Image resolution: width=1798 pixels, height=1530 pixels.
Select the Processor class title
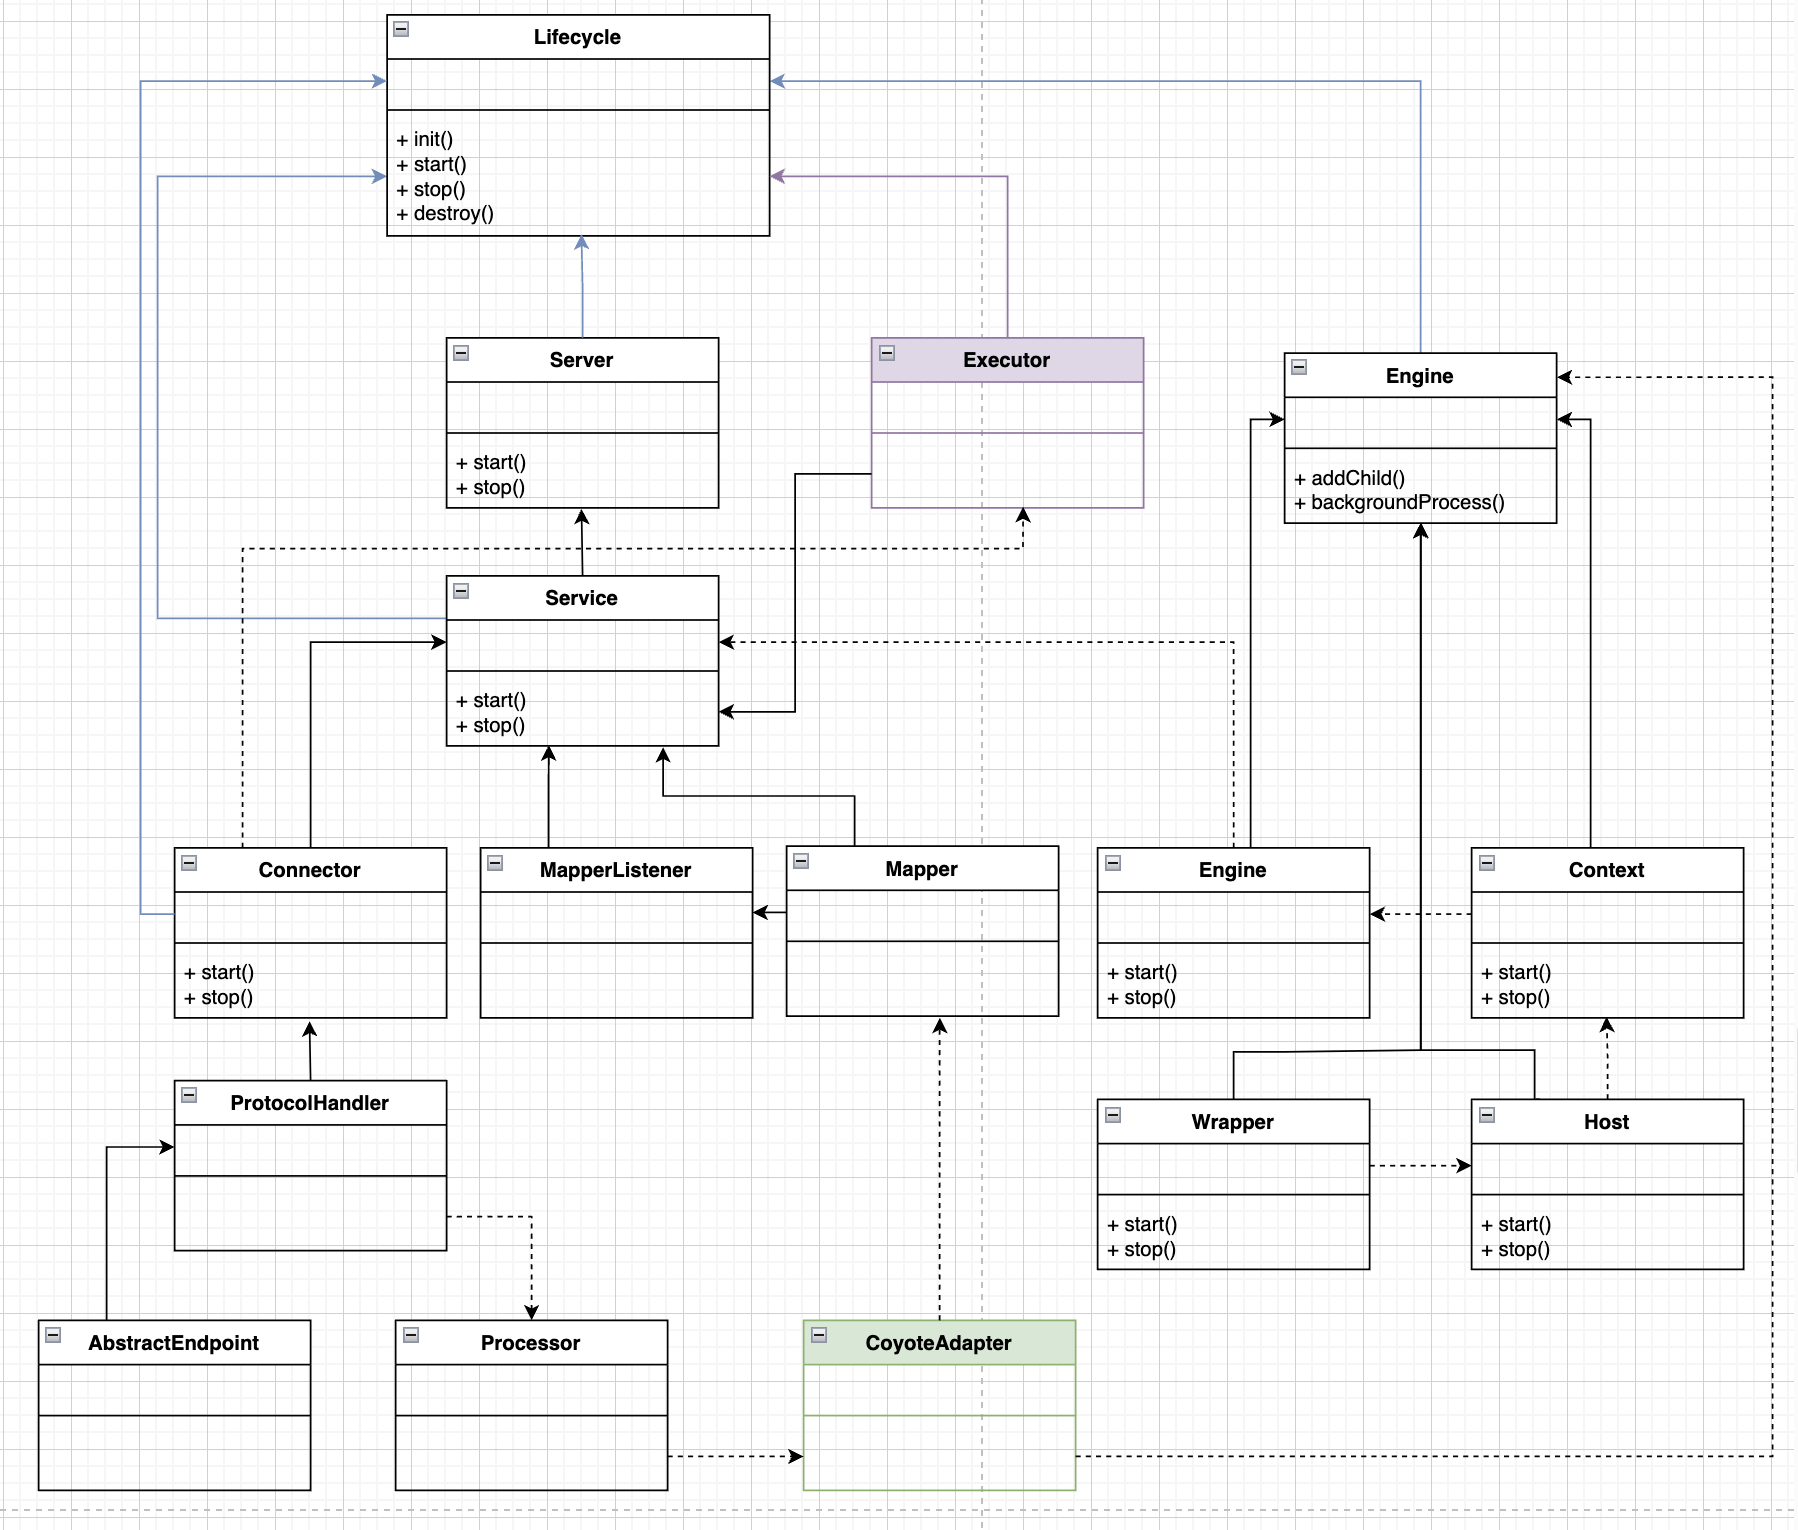point(530,1343)
